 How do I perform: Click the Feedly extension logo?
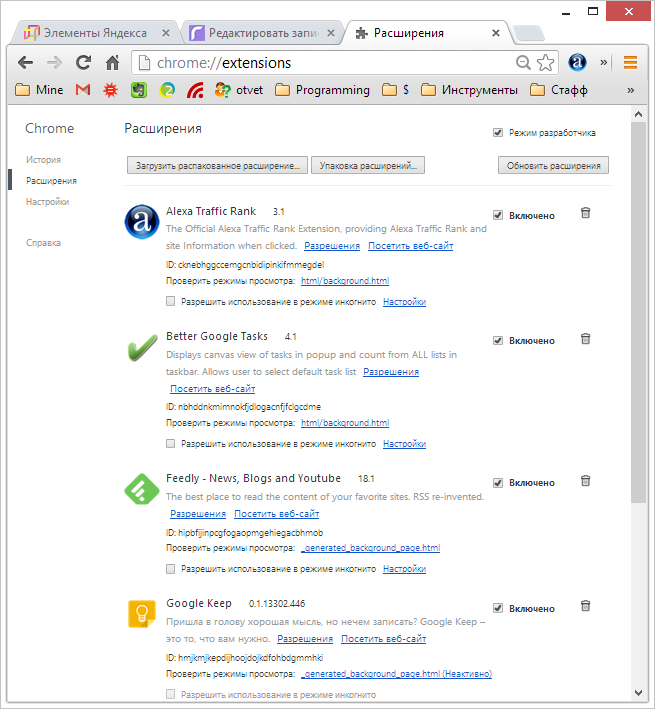click(142, 489)
